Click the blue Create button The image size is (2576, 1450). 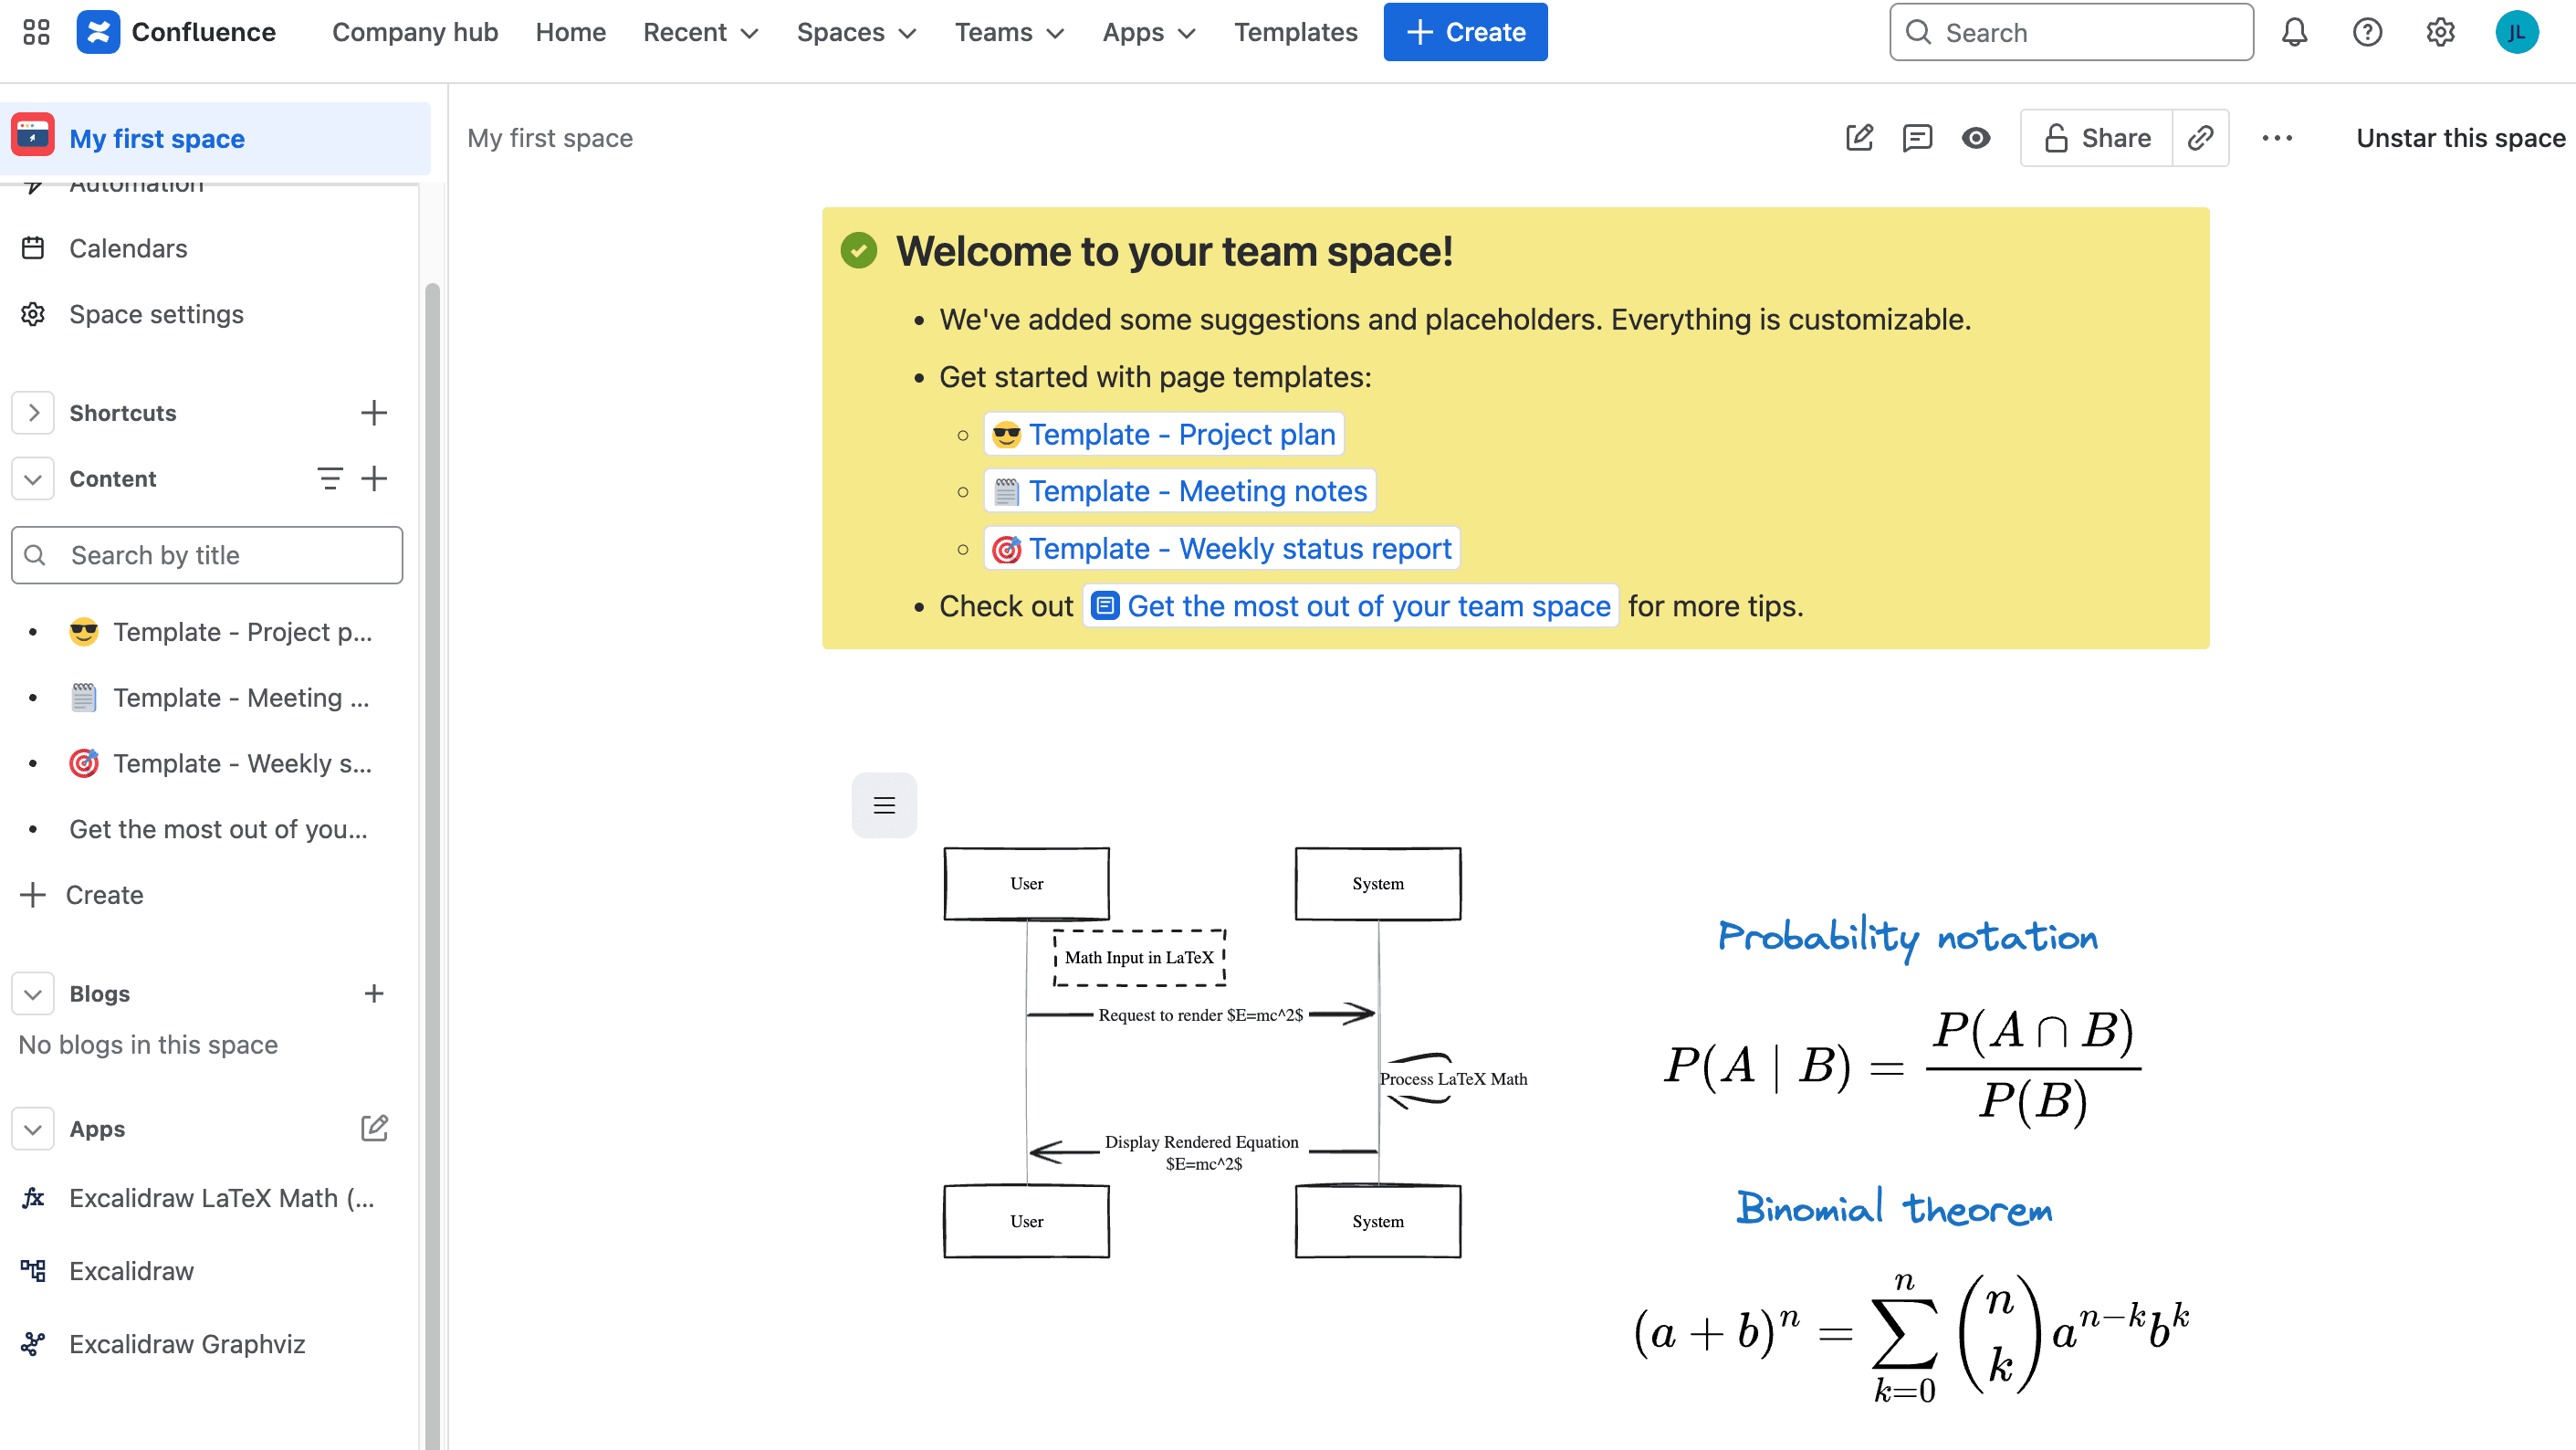[x=1465, y=32]
